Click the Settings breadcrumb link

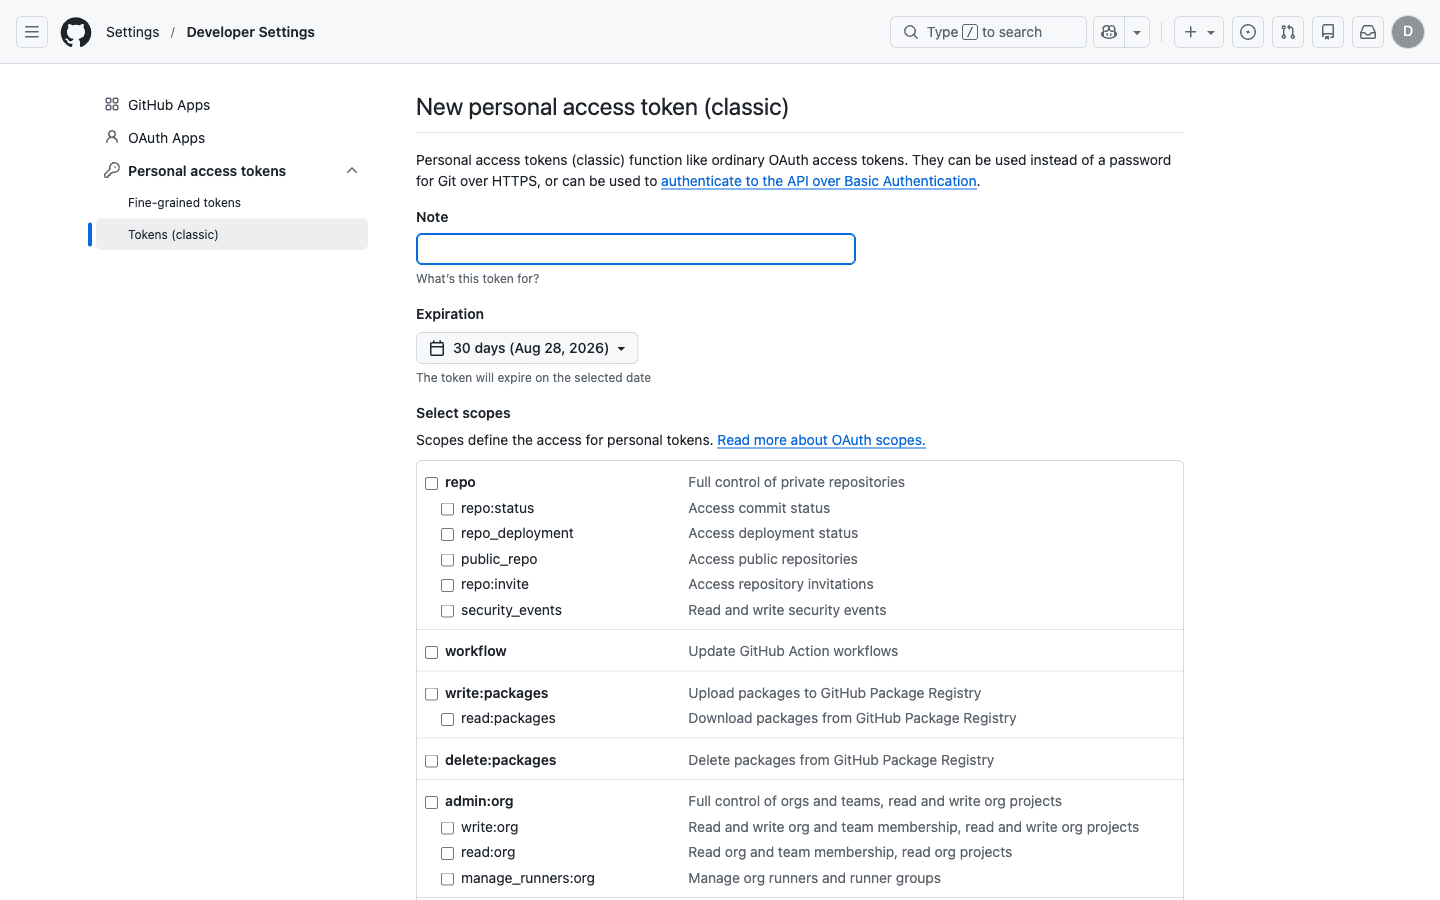pos(133,32)
